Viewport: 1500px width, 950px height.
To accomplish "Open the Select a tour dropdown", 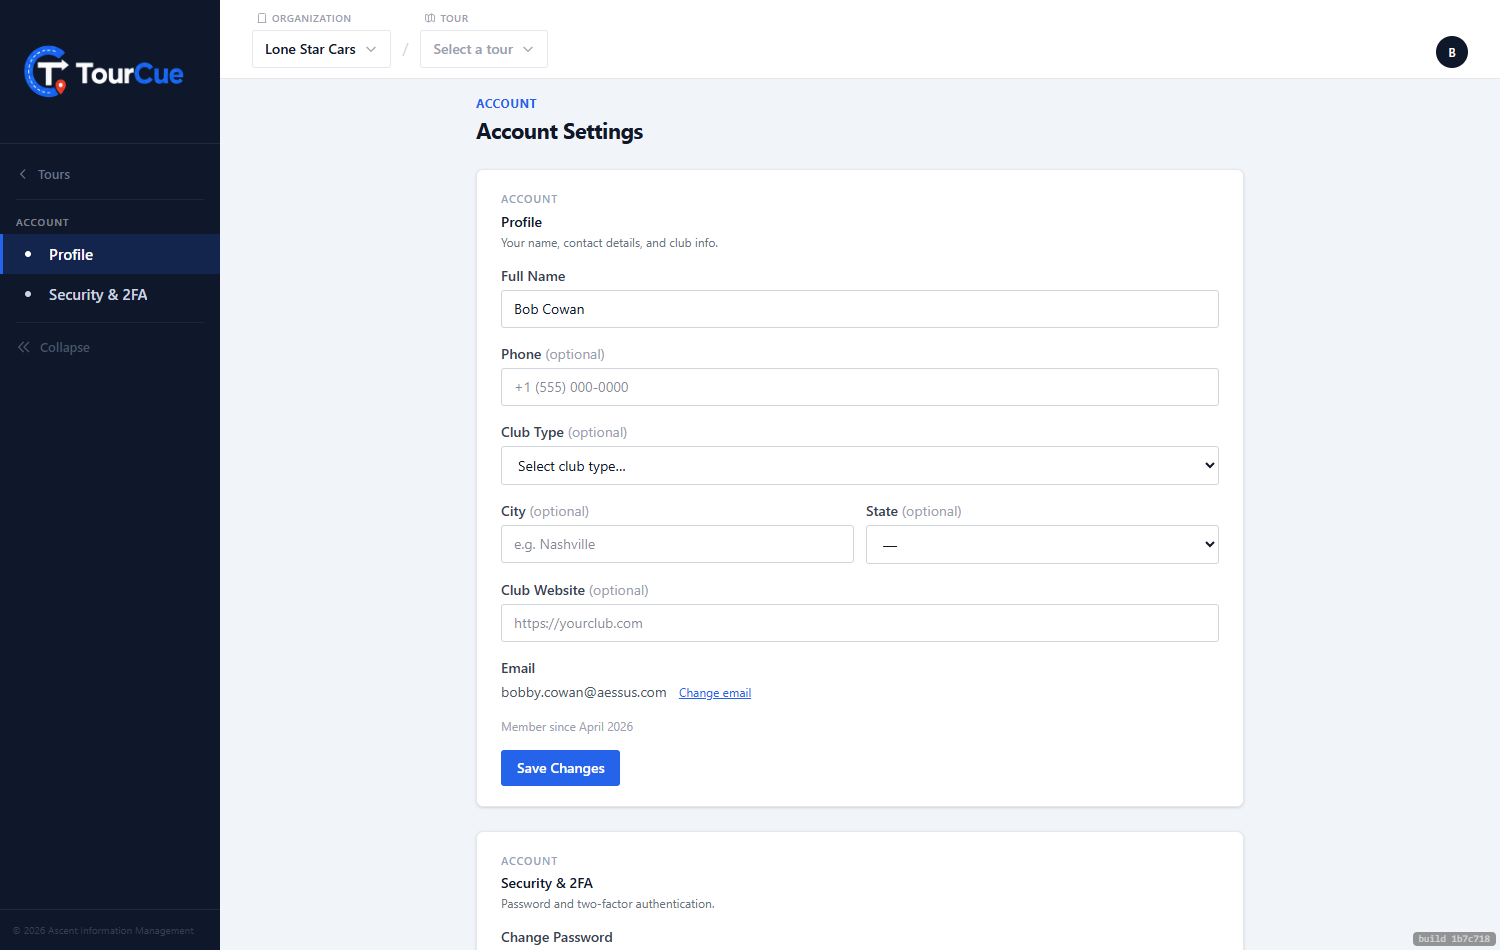I will tap(484, 49).
